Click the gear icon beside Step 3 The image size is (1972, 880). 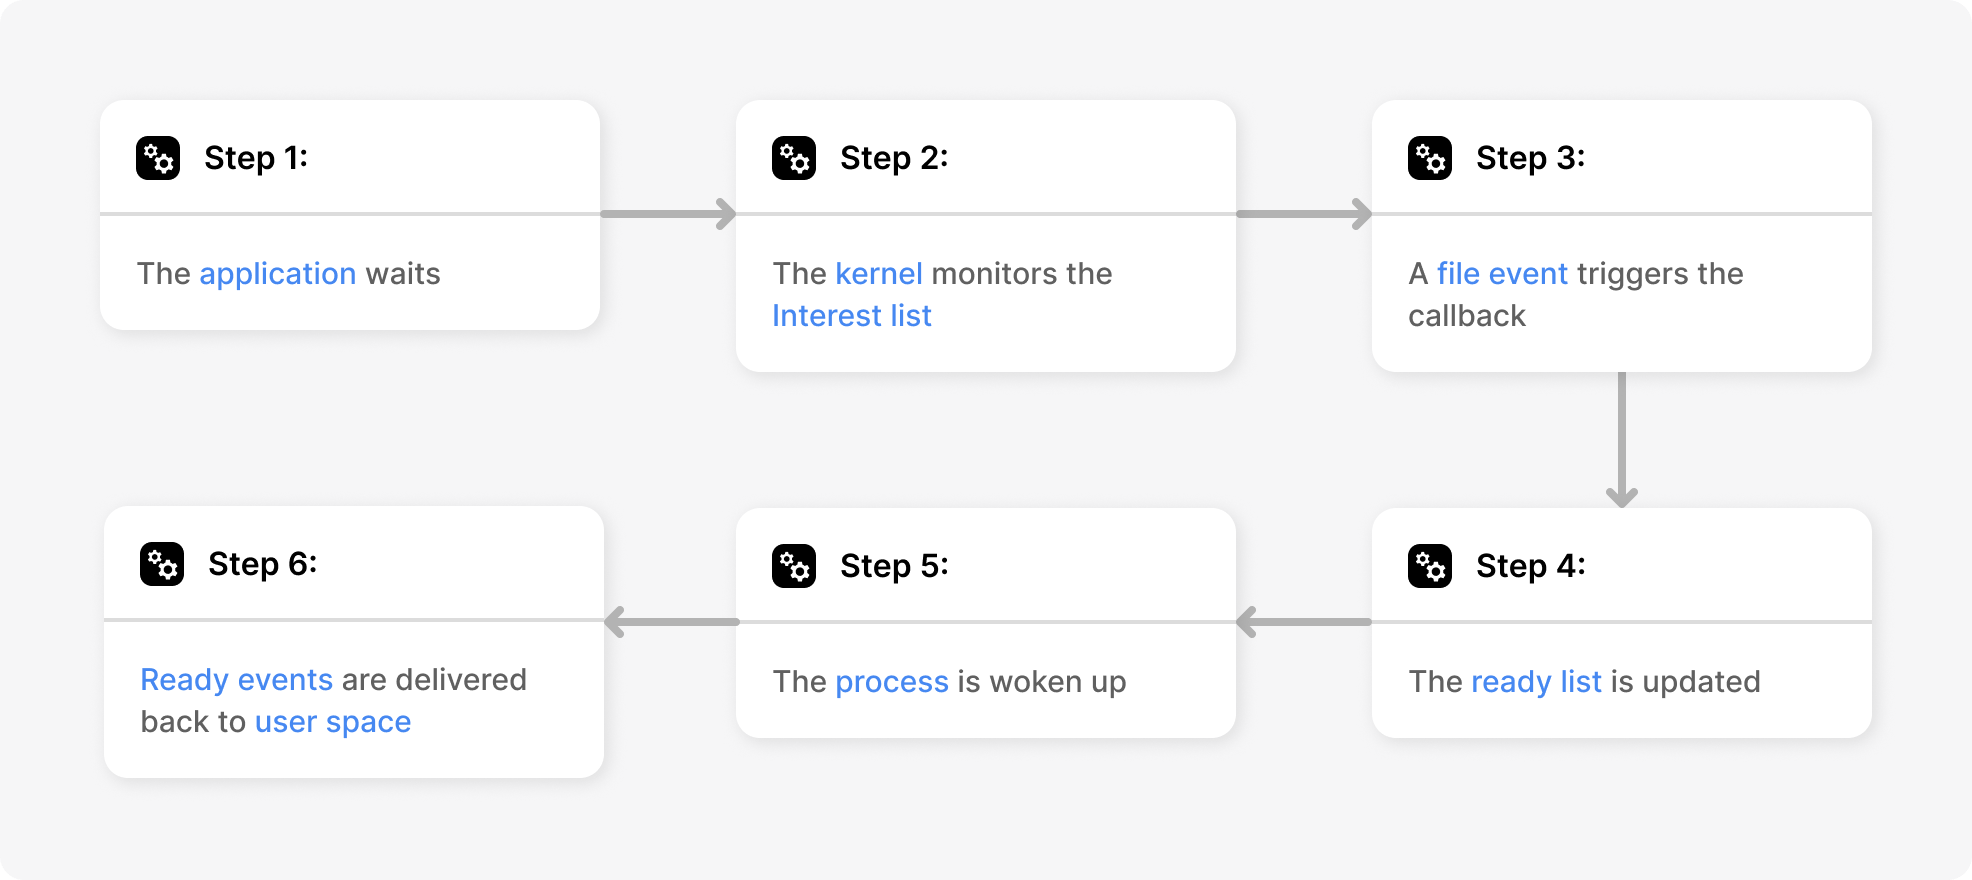[1430, 158]
